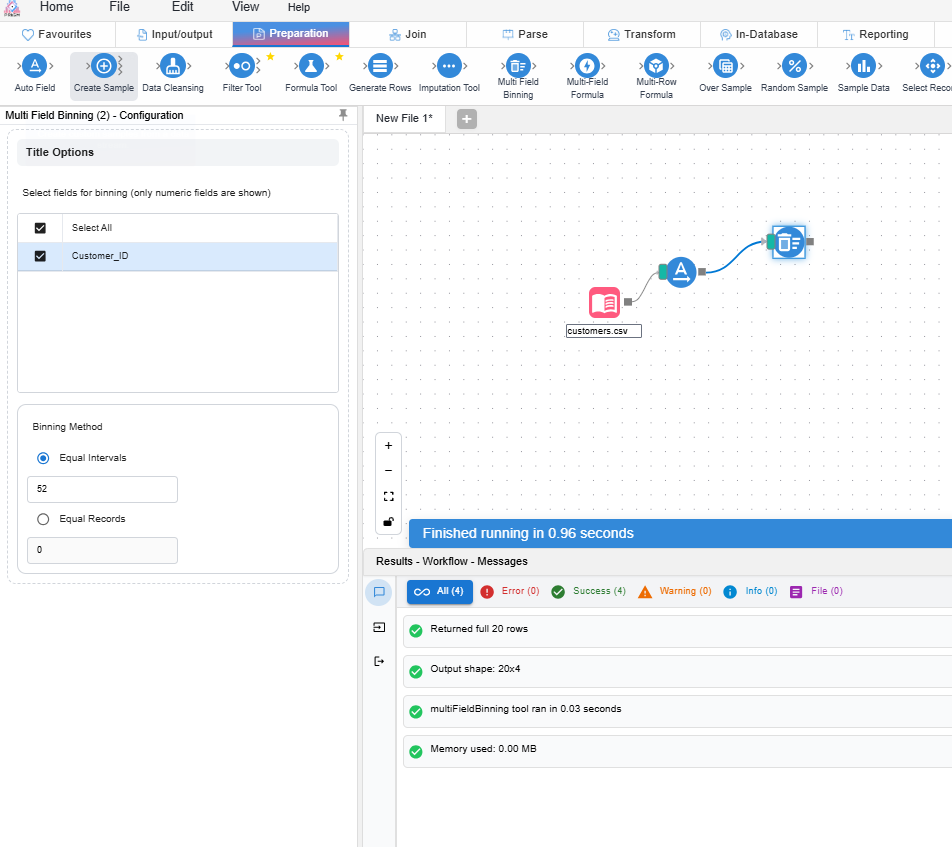Pin the configuration panel with pushpin icon
The image size is (952, 847).
pos(343,115)
